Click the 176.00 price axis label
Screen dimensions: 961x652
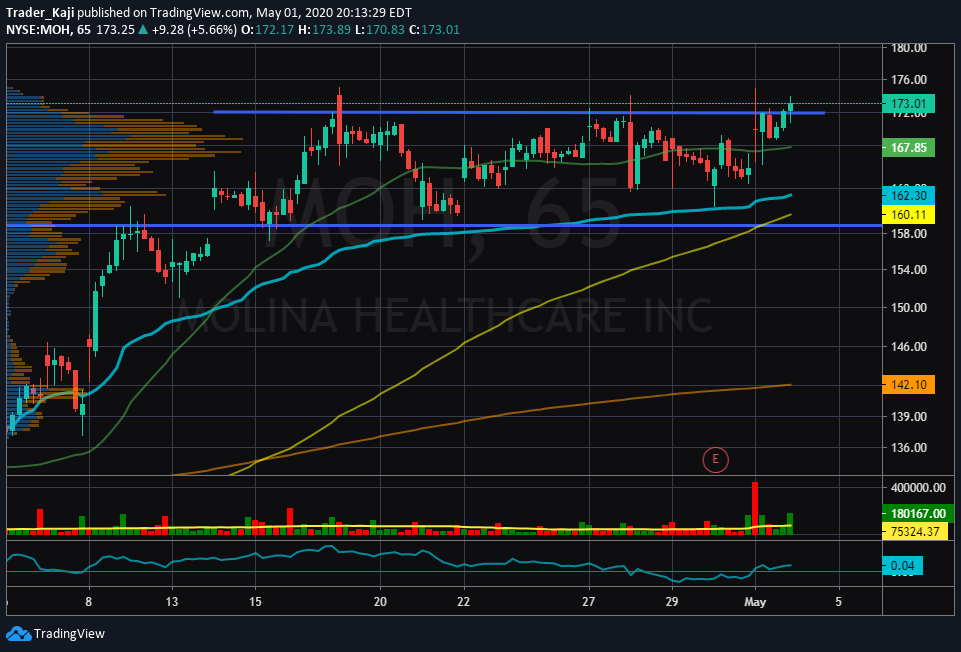(908, 79)
